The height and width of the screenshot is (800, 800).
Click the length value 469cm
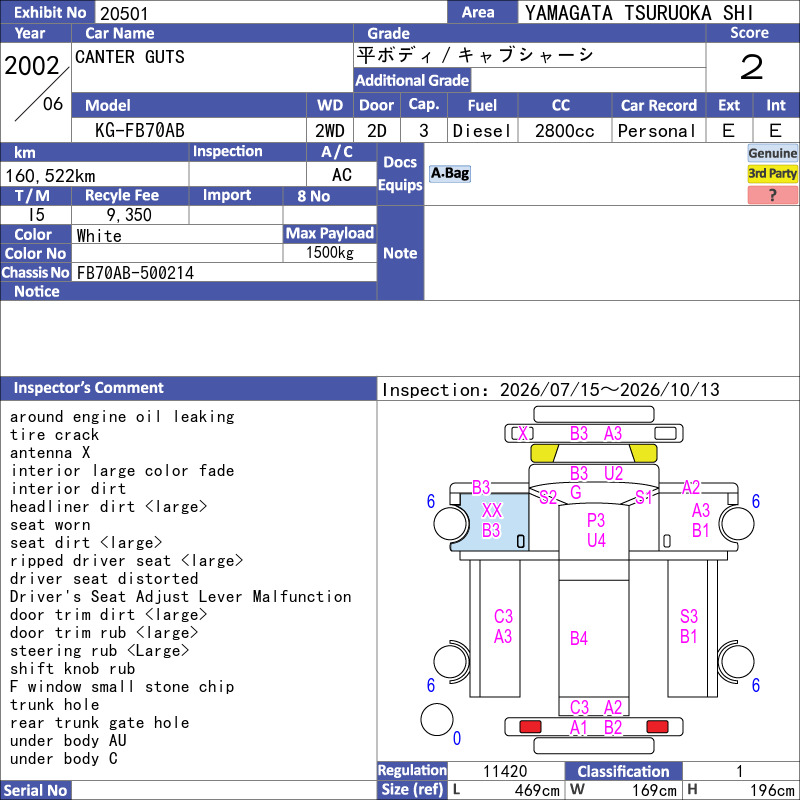point(537,790)
